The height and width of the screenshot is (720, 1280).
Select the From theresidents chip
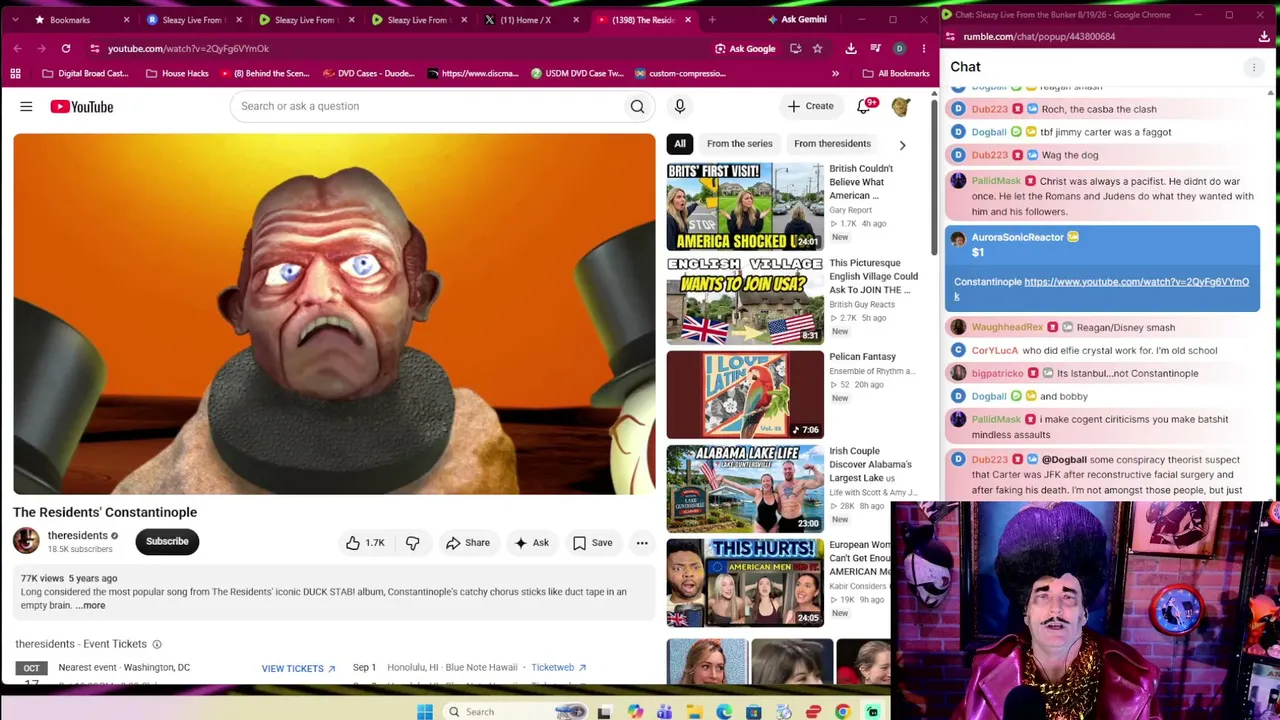tap(832, 144)
